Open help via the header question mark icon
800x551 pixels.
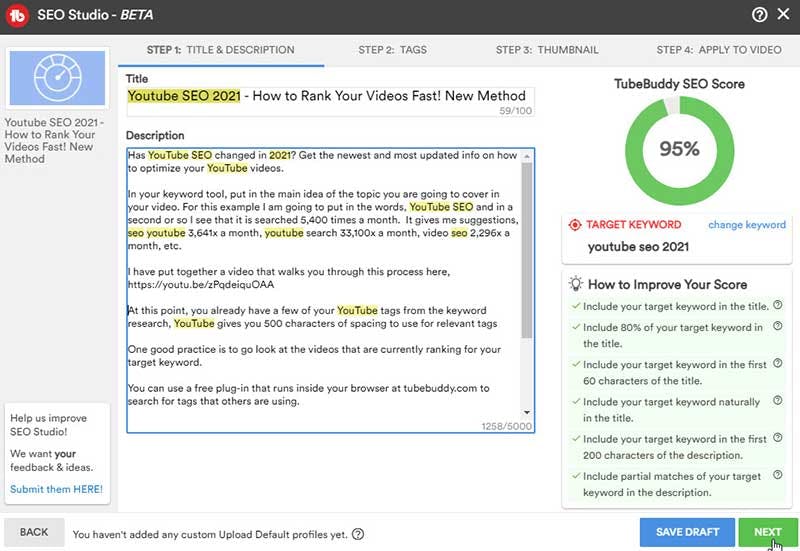point(758,16)
